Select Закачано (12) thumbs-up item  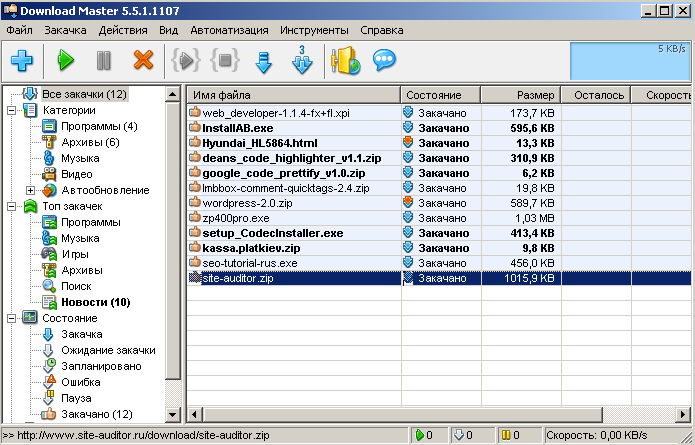[x=97, y=414]
